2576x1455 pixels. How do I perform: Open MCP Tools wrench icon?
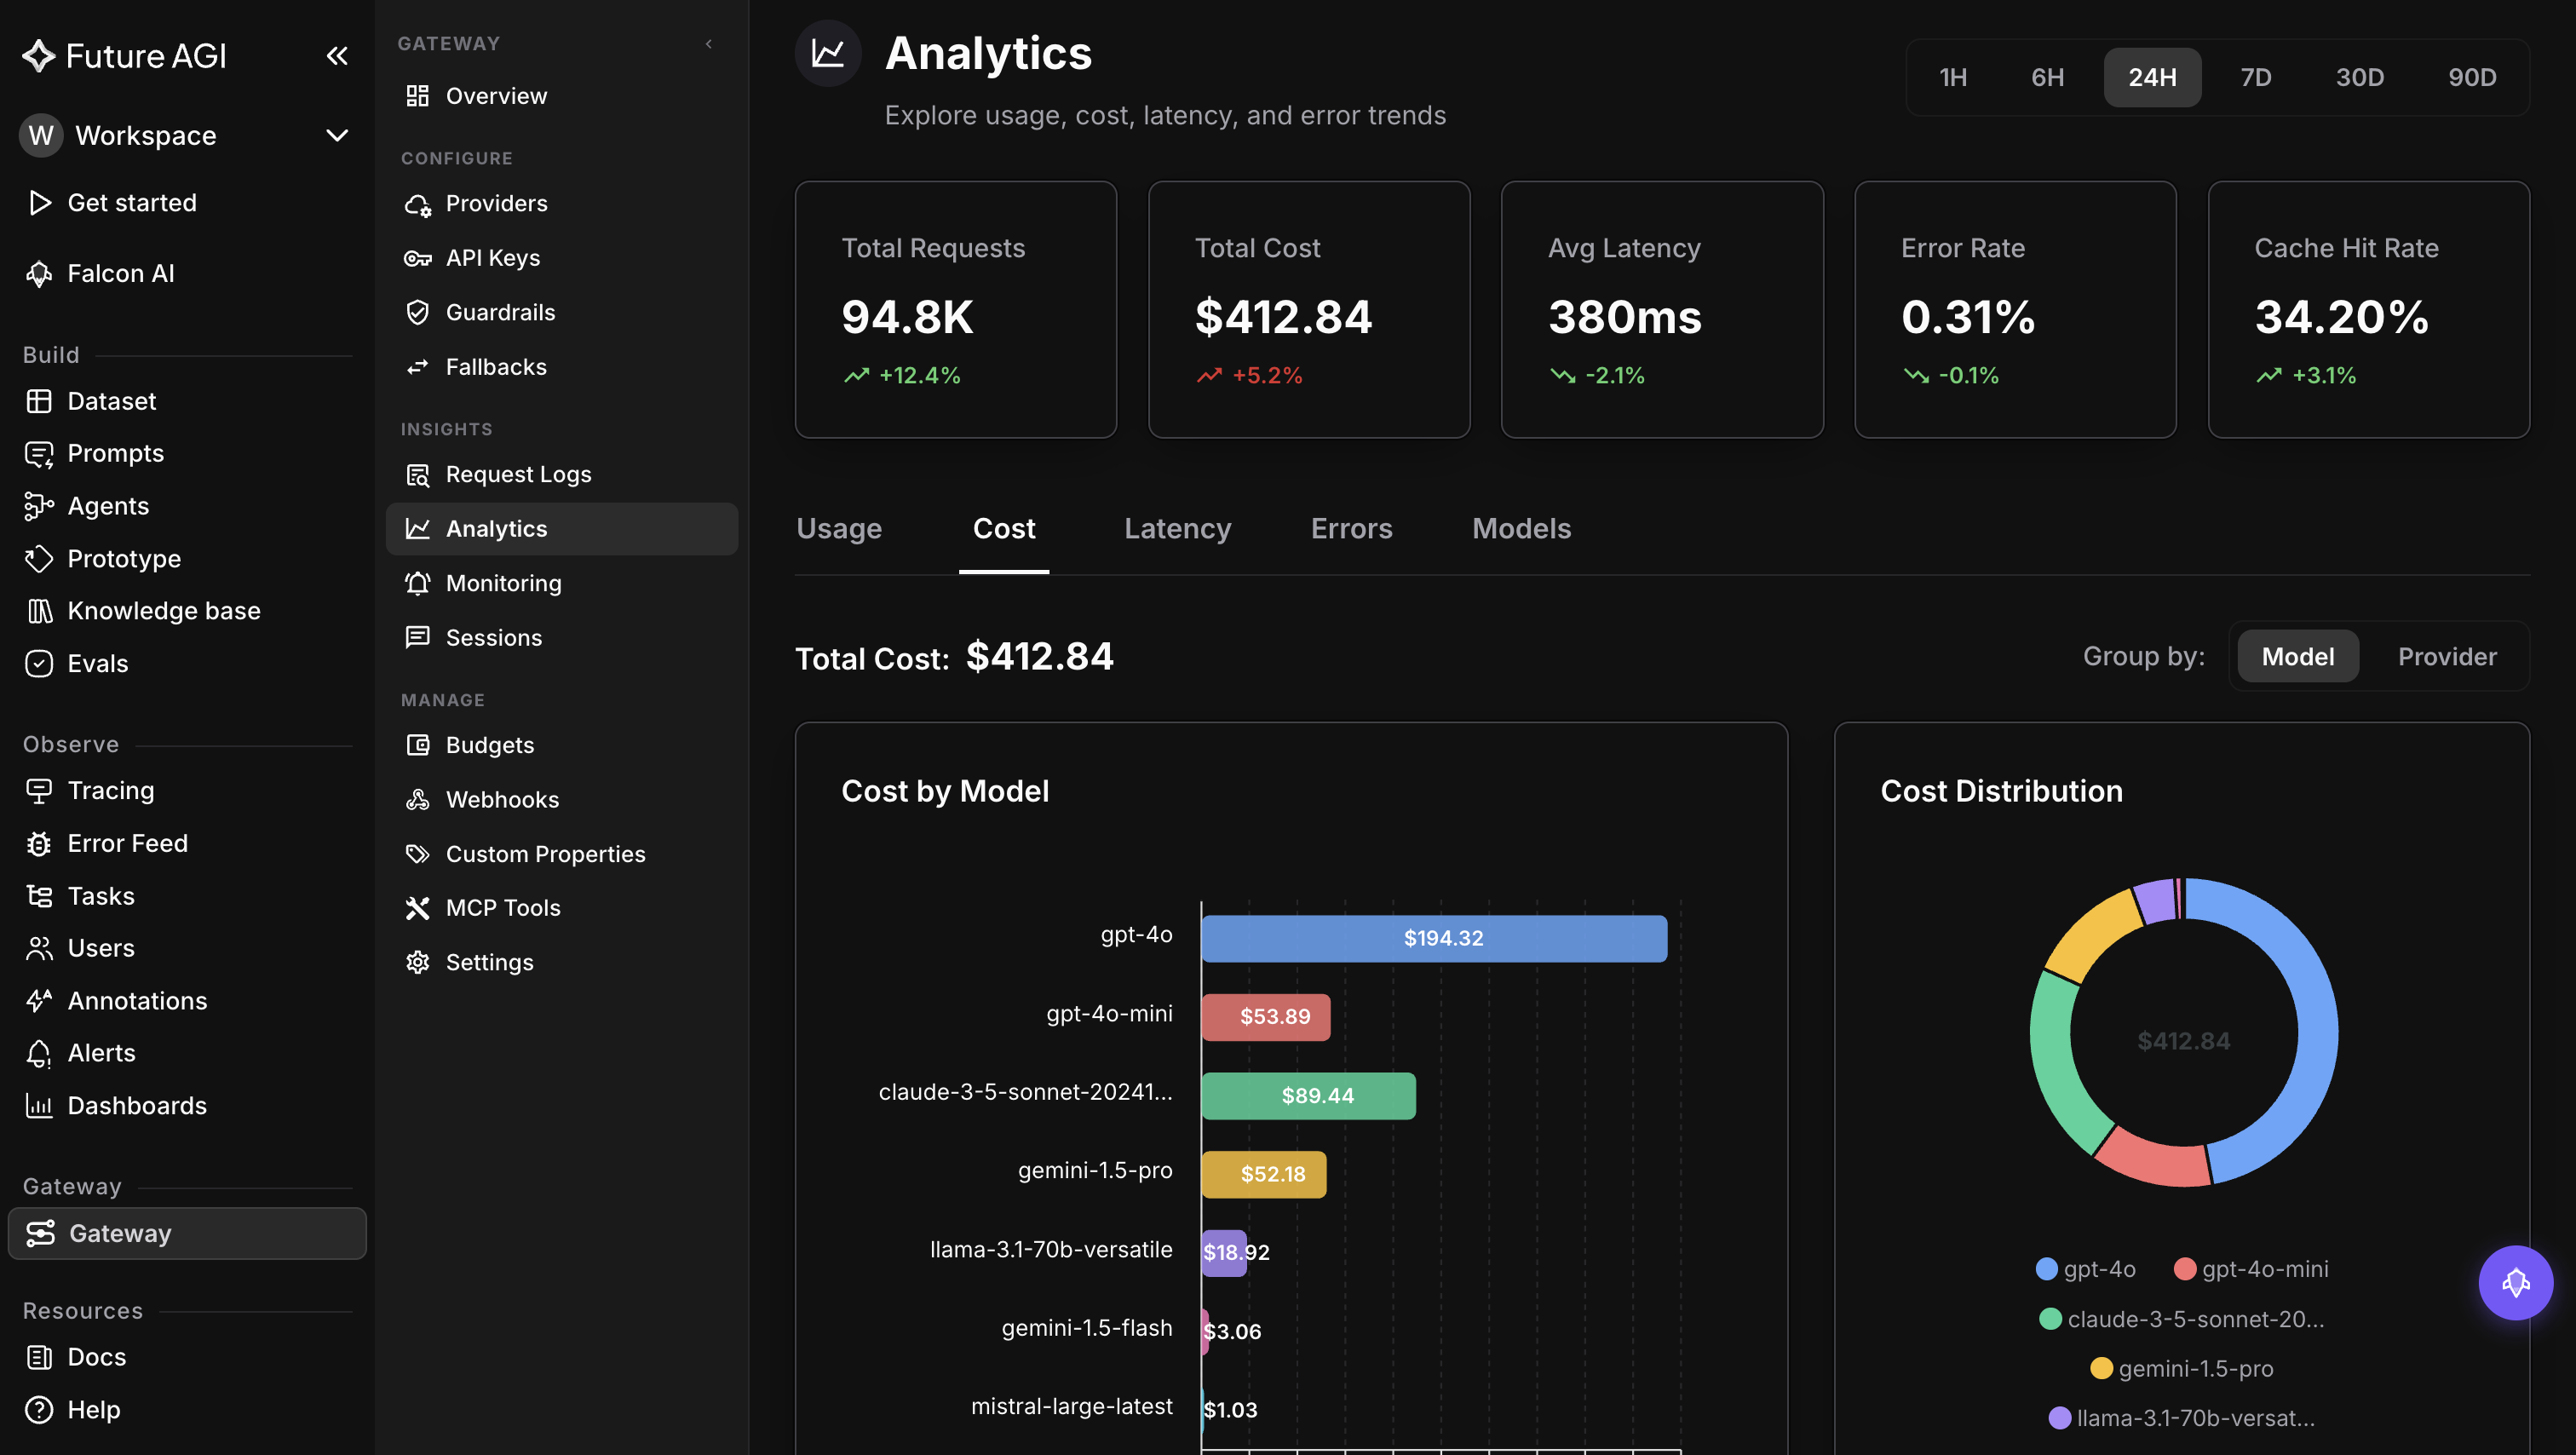(x=417, y=908)
